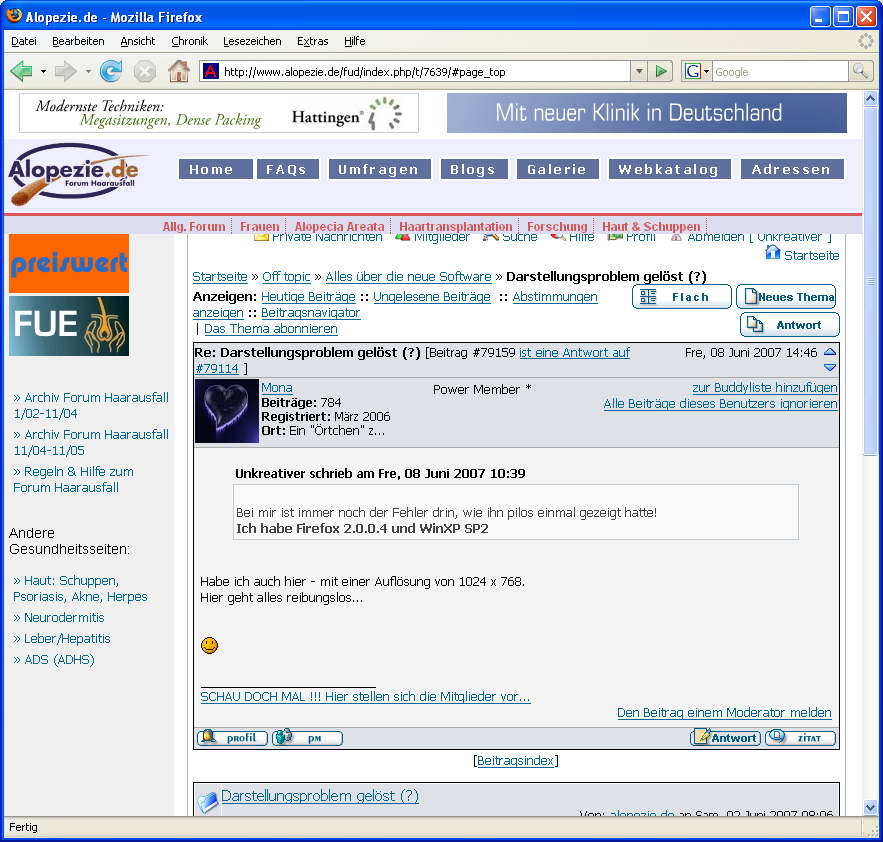
Task: Click the blue up arrow beside post date
Action: (830, 352)
